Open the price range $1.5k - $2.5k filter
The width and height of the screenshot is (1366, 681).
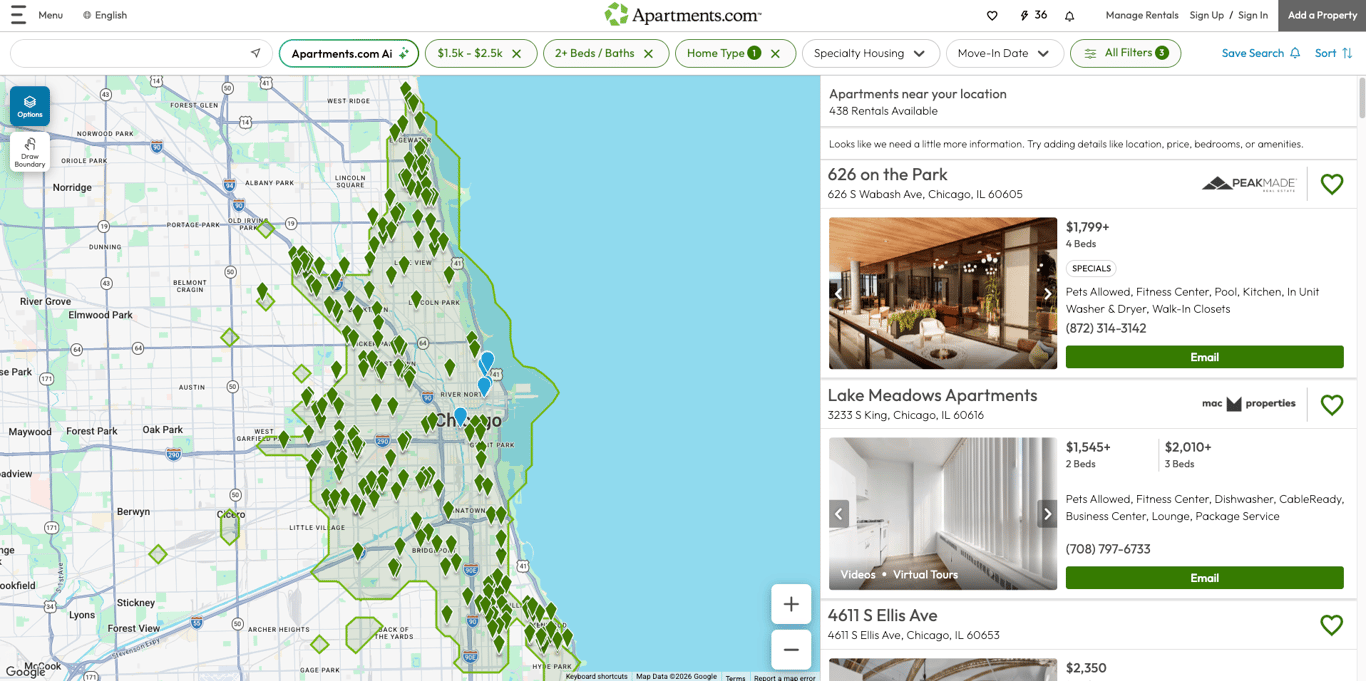pos(469,54)
